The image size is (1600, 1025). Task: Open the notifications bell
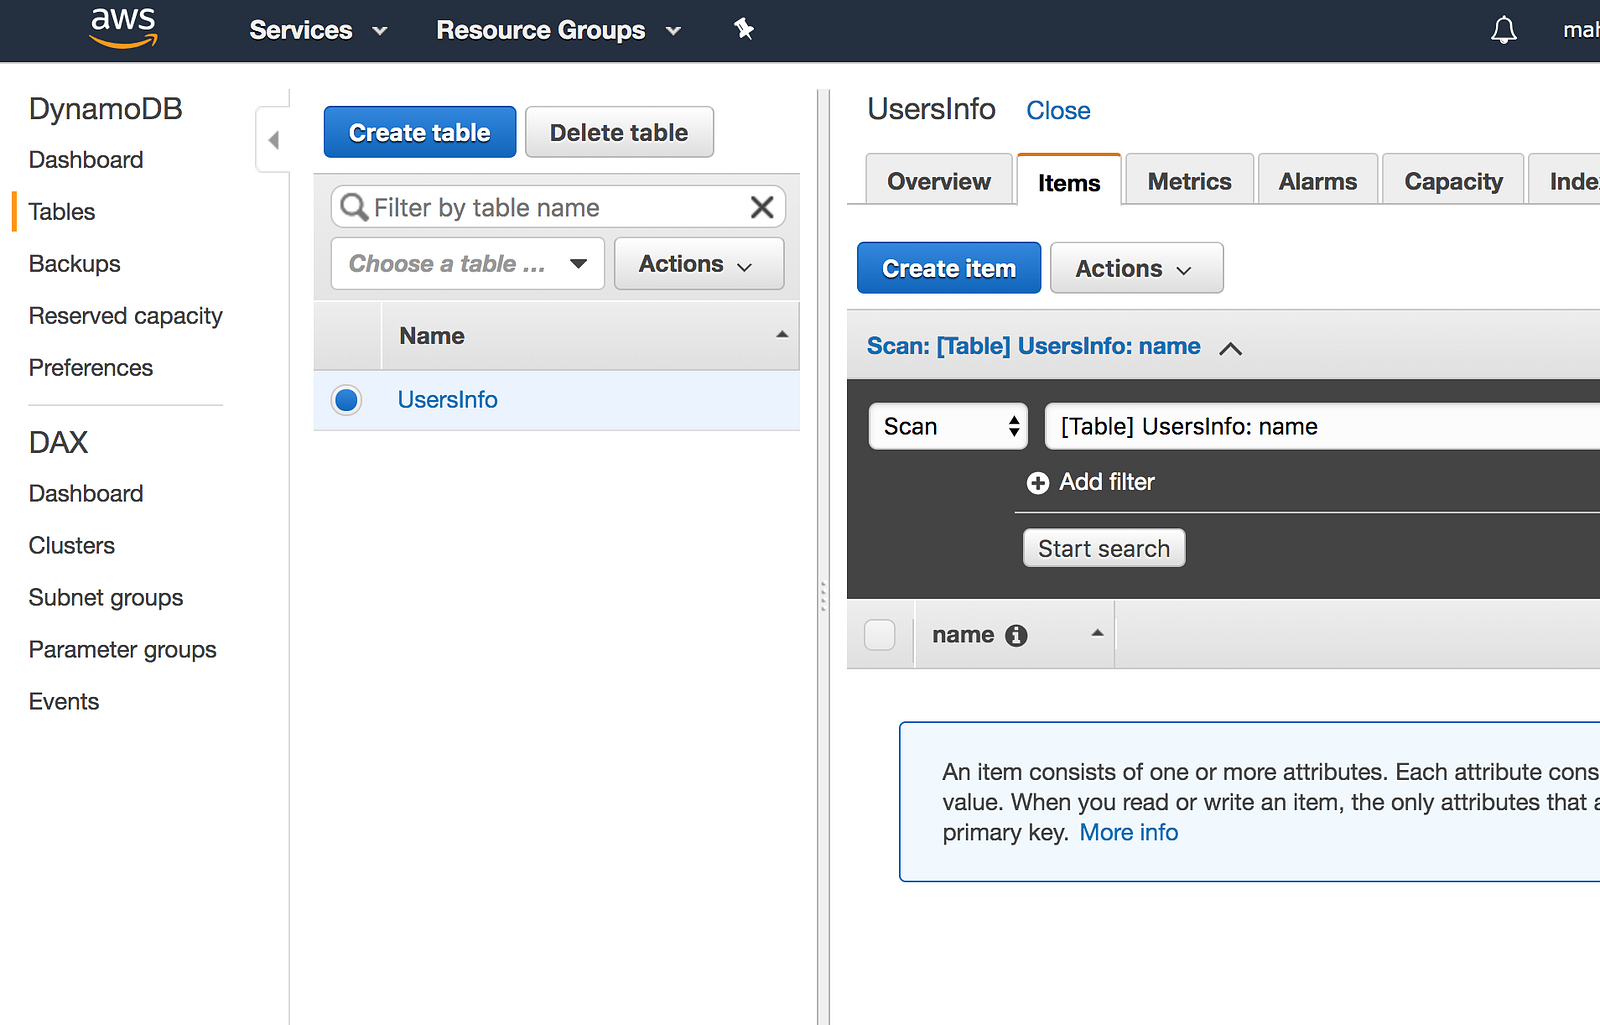[x=1504, y=30]
